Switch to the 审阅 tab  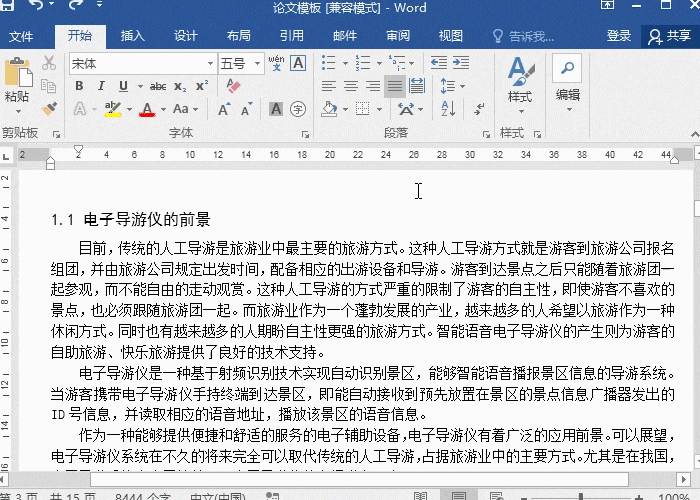398,36
